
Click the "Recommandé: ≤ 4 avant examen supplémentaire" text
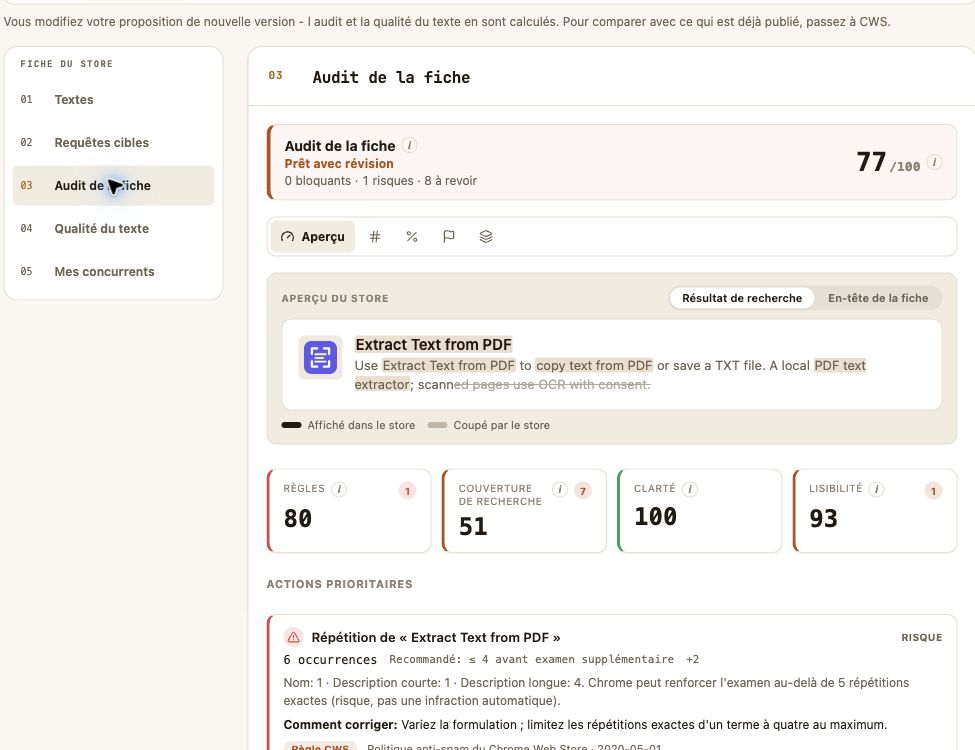pyautogui.click(x=532, y=659)
